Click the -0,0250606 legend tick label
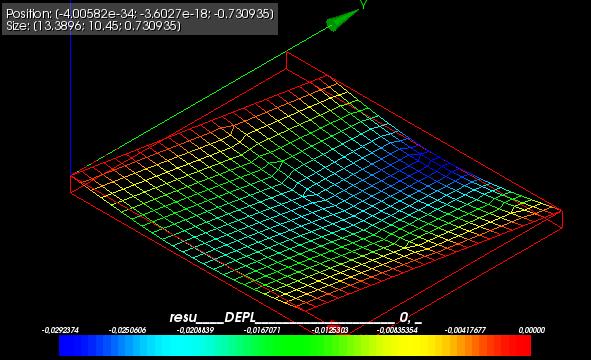This screenshot has height=360, width=591. 127,330
